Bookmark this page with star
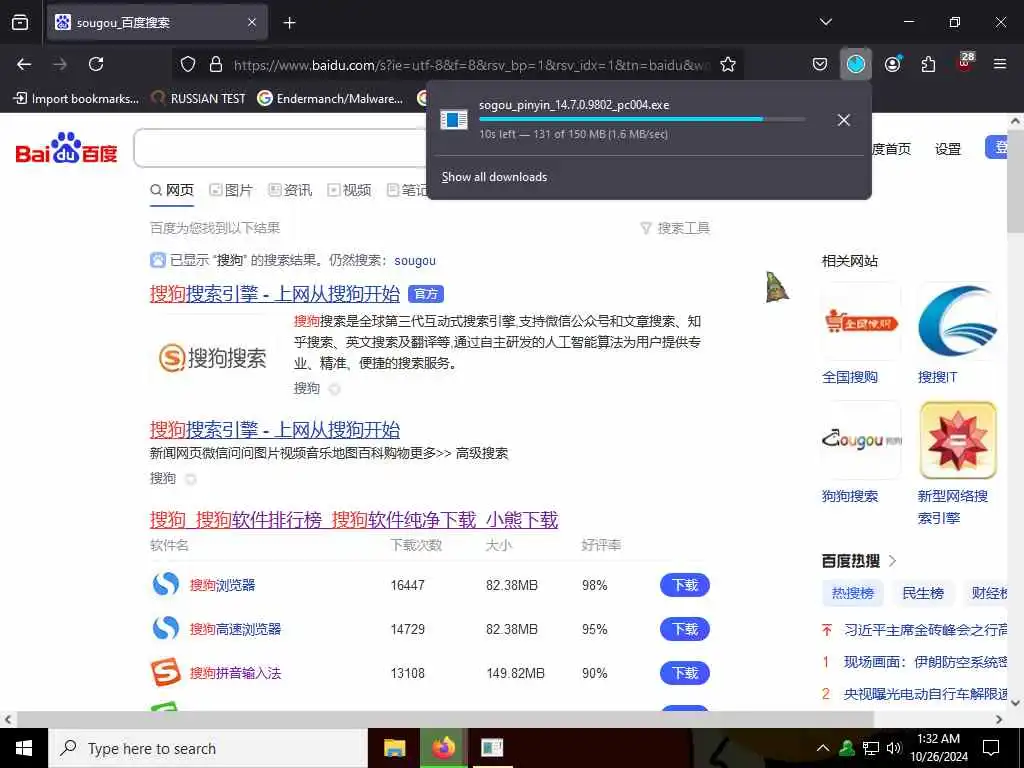This screenshot has height=768, width=1024. pyautogui.click(x=728, y=64)
